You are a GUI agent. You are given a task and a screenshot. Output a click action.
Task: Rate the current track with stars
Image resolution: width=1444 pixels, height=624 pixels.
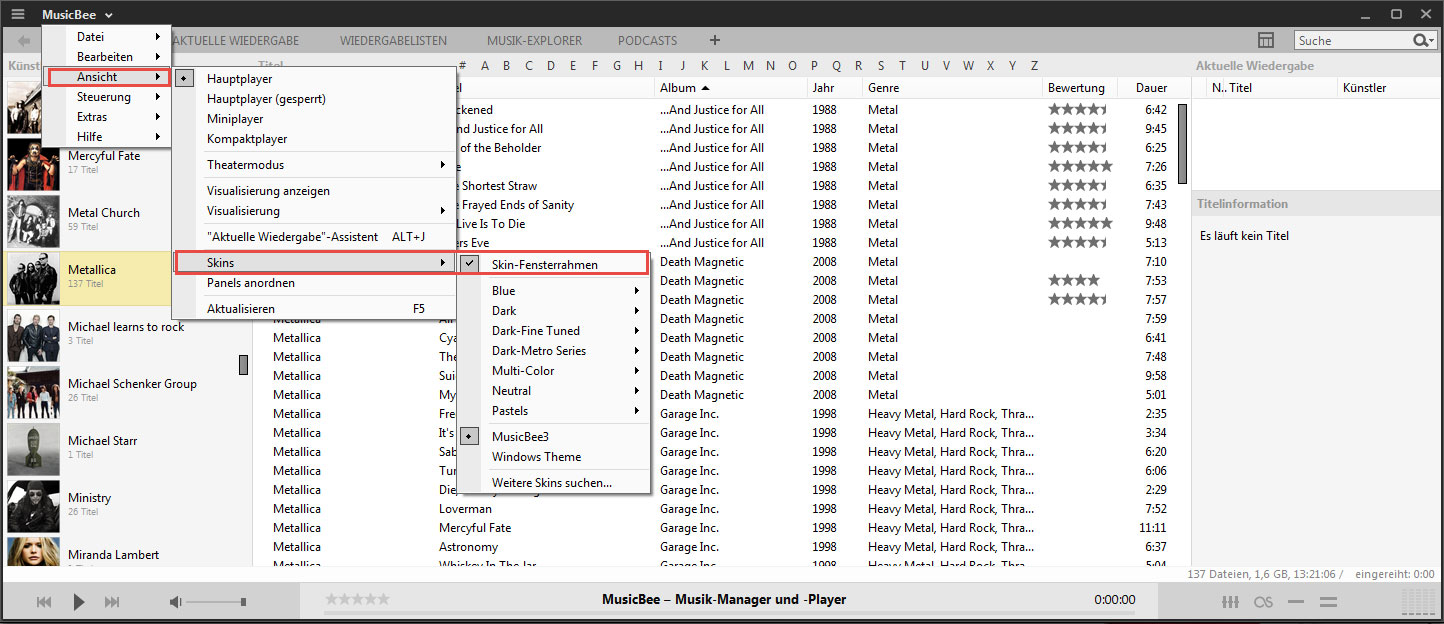(357, 599)
